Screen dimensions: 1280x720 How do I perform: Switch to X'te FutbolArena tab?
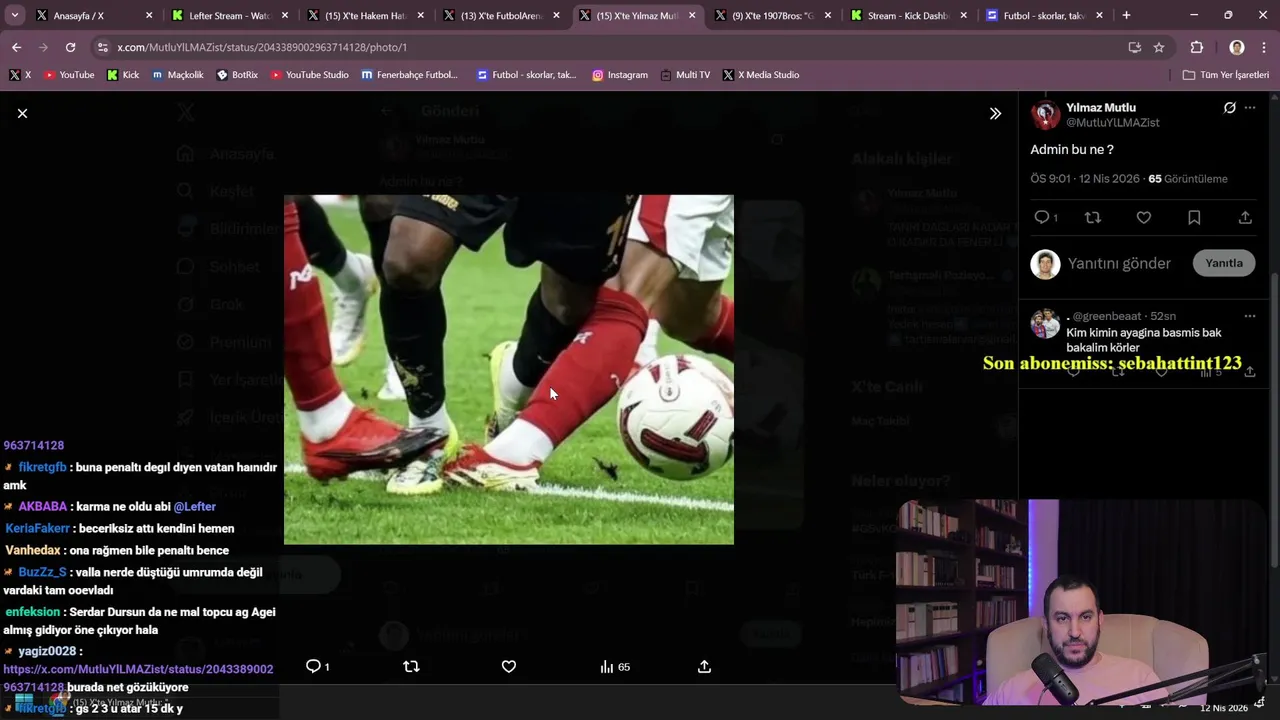click(x=498, y=16)
